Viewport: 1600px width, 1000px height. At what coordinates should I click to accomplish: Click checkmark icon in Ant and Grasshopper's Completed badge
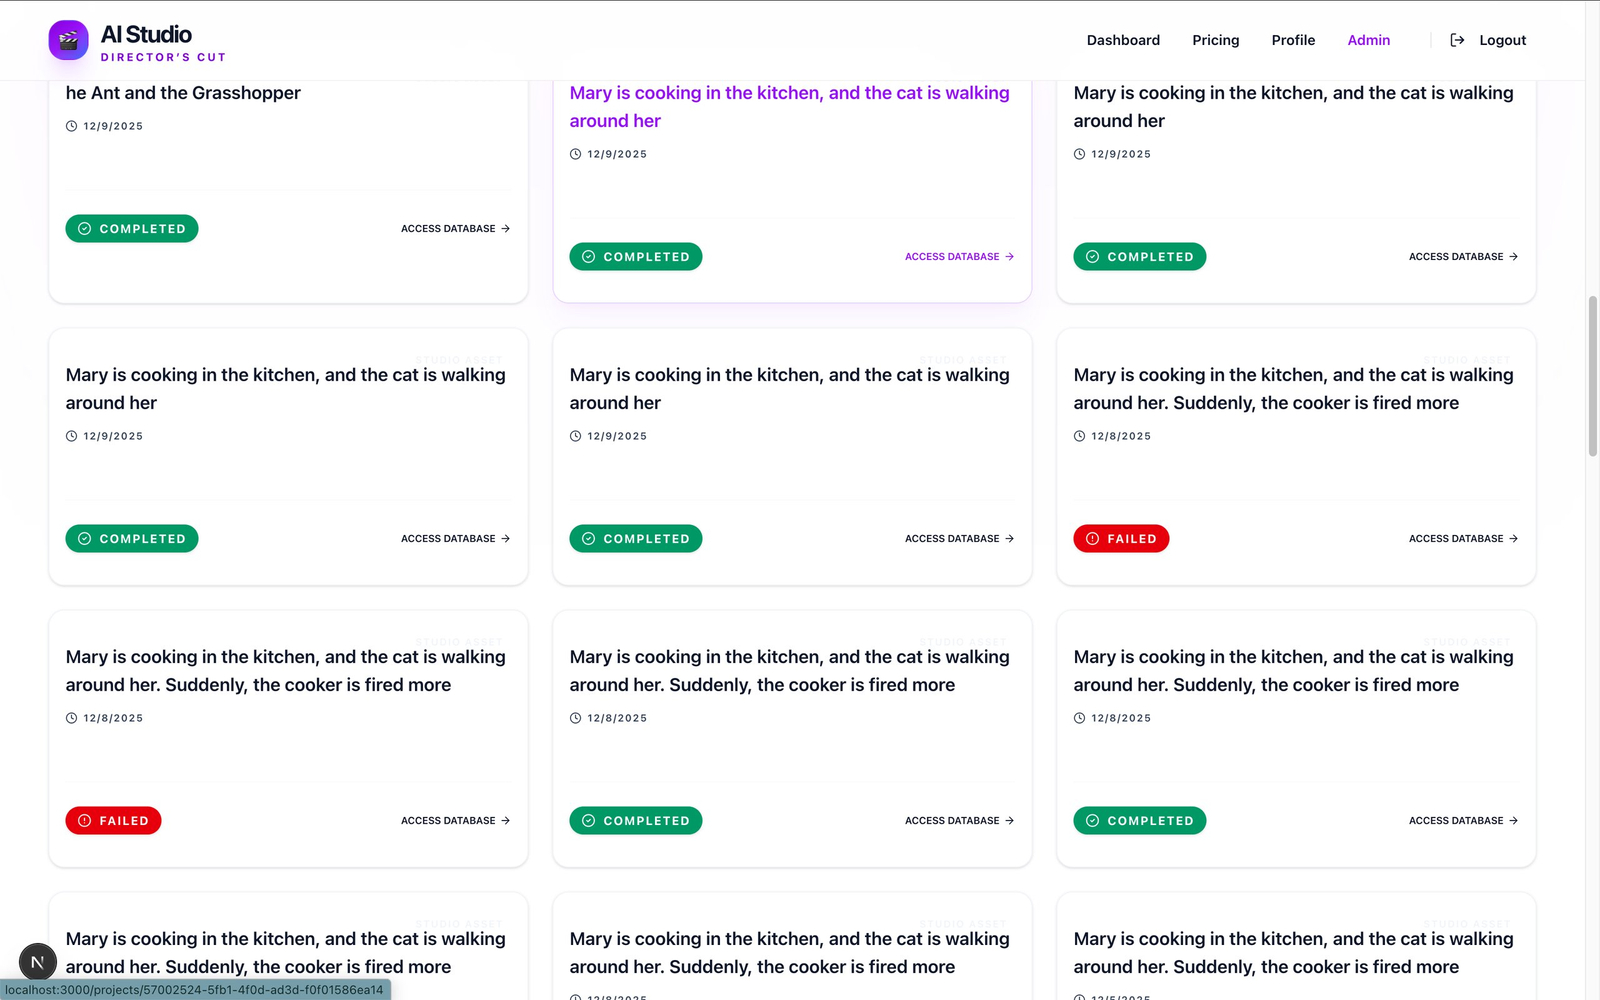85,229
